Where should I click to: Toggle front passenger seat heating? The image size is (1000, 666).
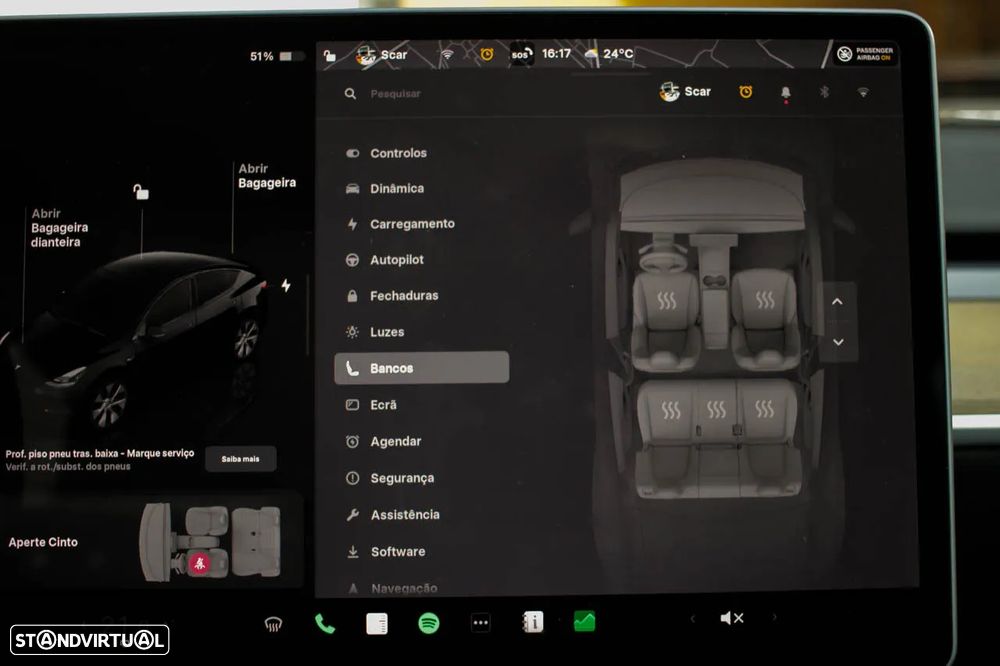(765, 299)
